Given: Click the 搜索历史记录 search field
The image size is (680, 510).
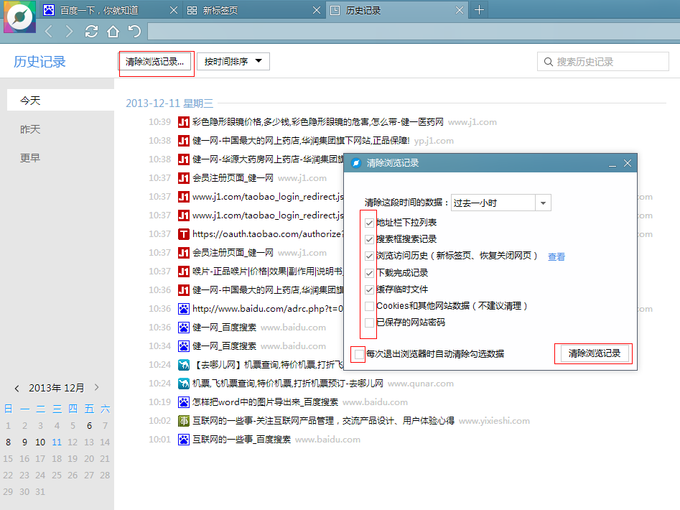Looking at the screenshot, I should pos(603,62).
